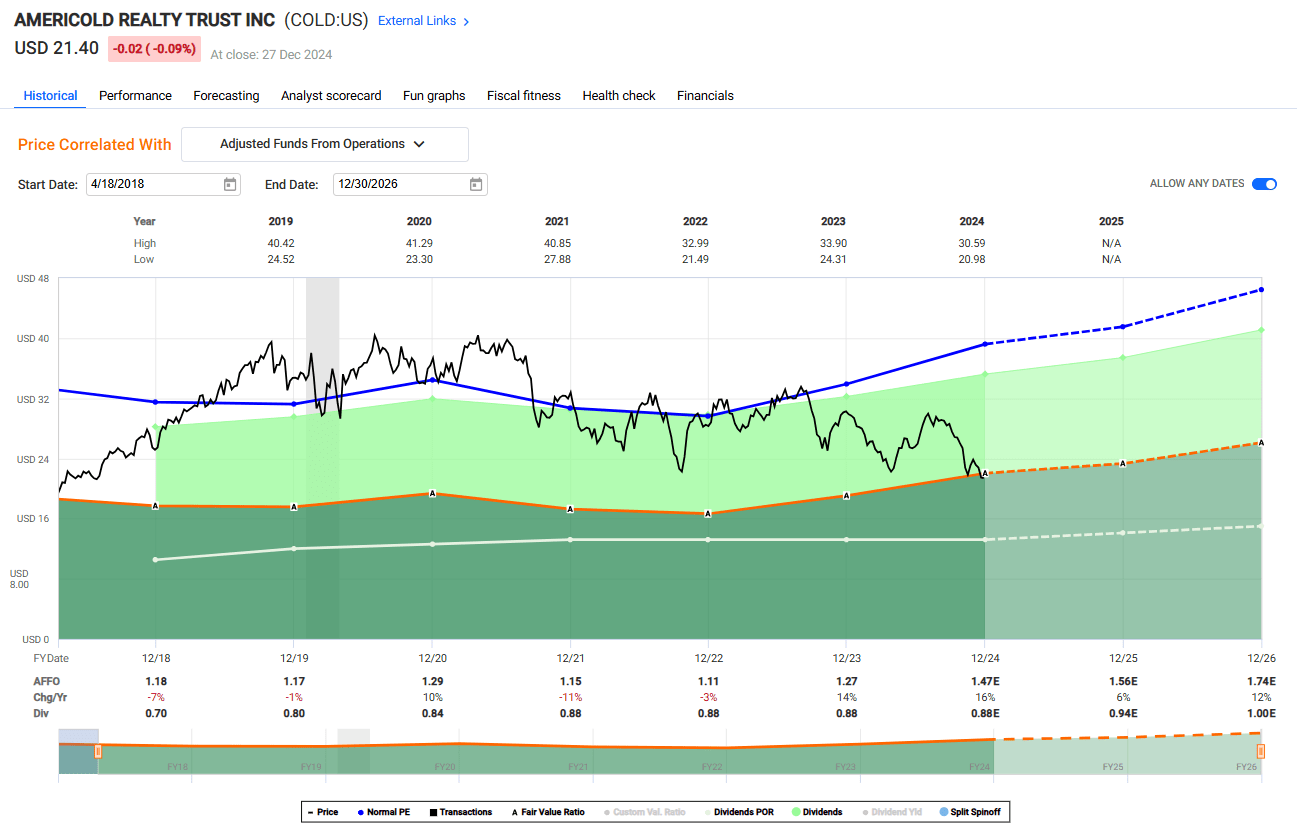This screenshot has height=838, width=1297.
Task: Toggle the green Dividends shading in legend
Action: (797, 811)
